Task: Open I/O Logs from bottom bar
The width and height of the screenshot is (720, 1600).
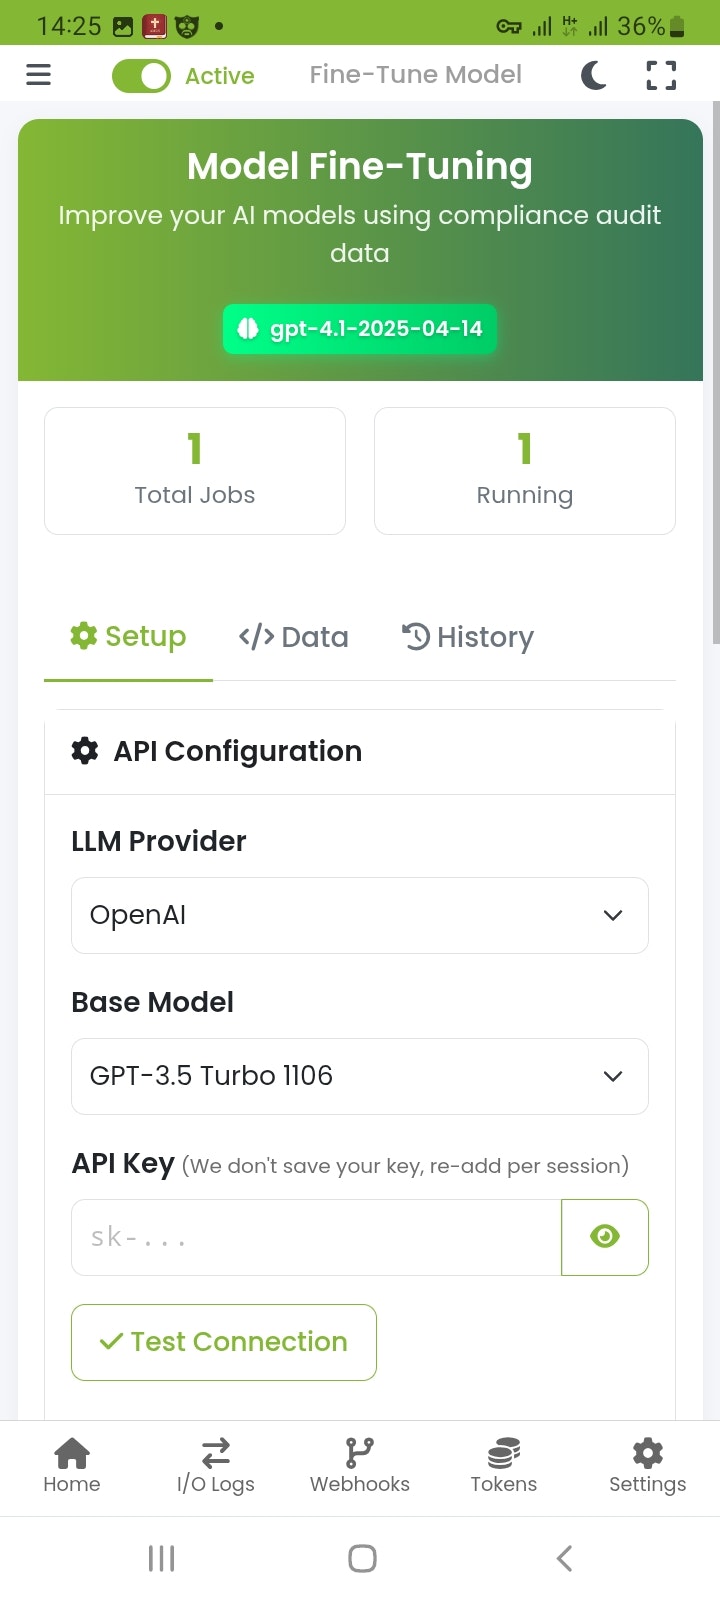Action: click(216, 1466)
